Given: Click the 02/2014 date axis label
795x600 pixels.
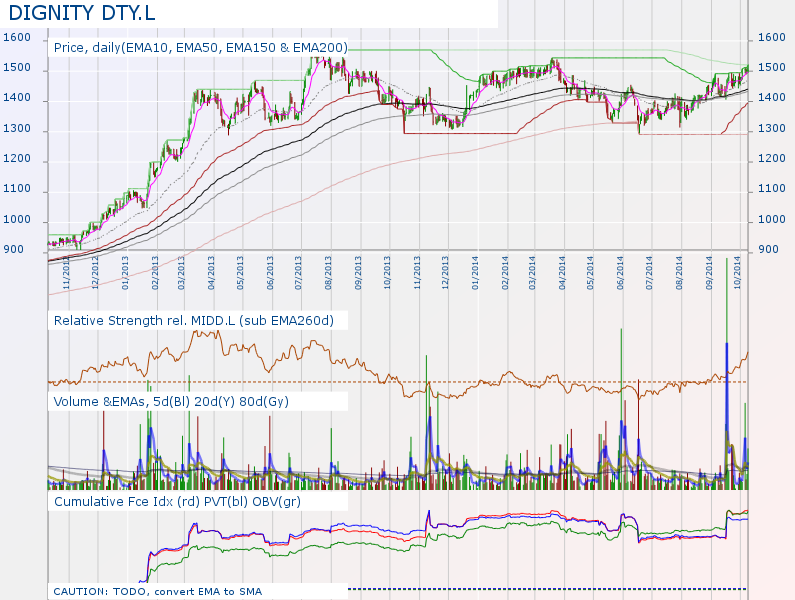Looking at the screenshot, I should click(505, 273).
